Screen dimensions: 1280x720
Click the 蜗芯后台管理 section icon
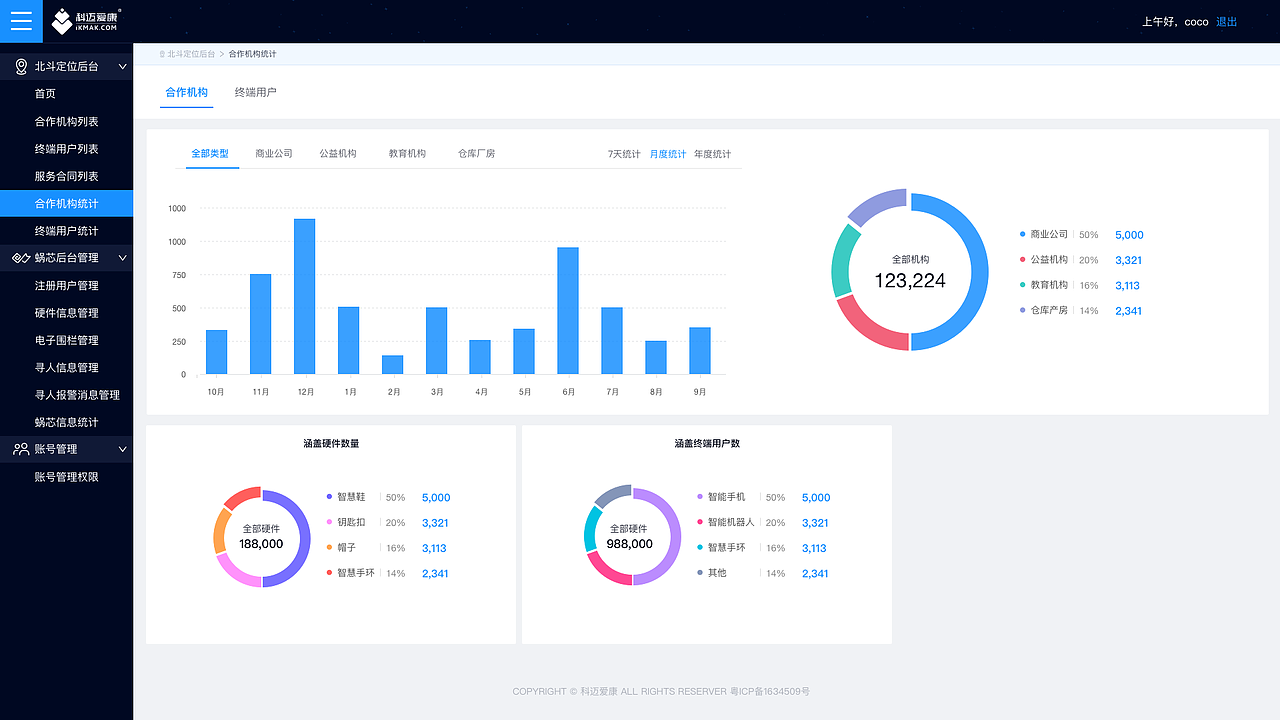[21, 258]
